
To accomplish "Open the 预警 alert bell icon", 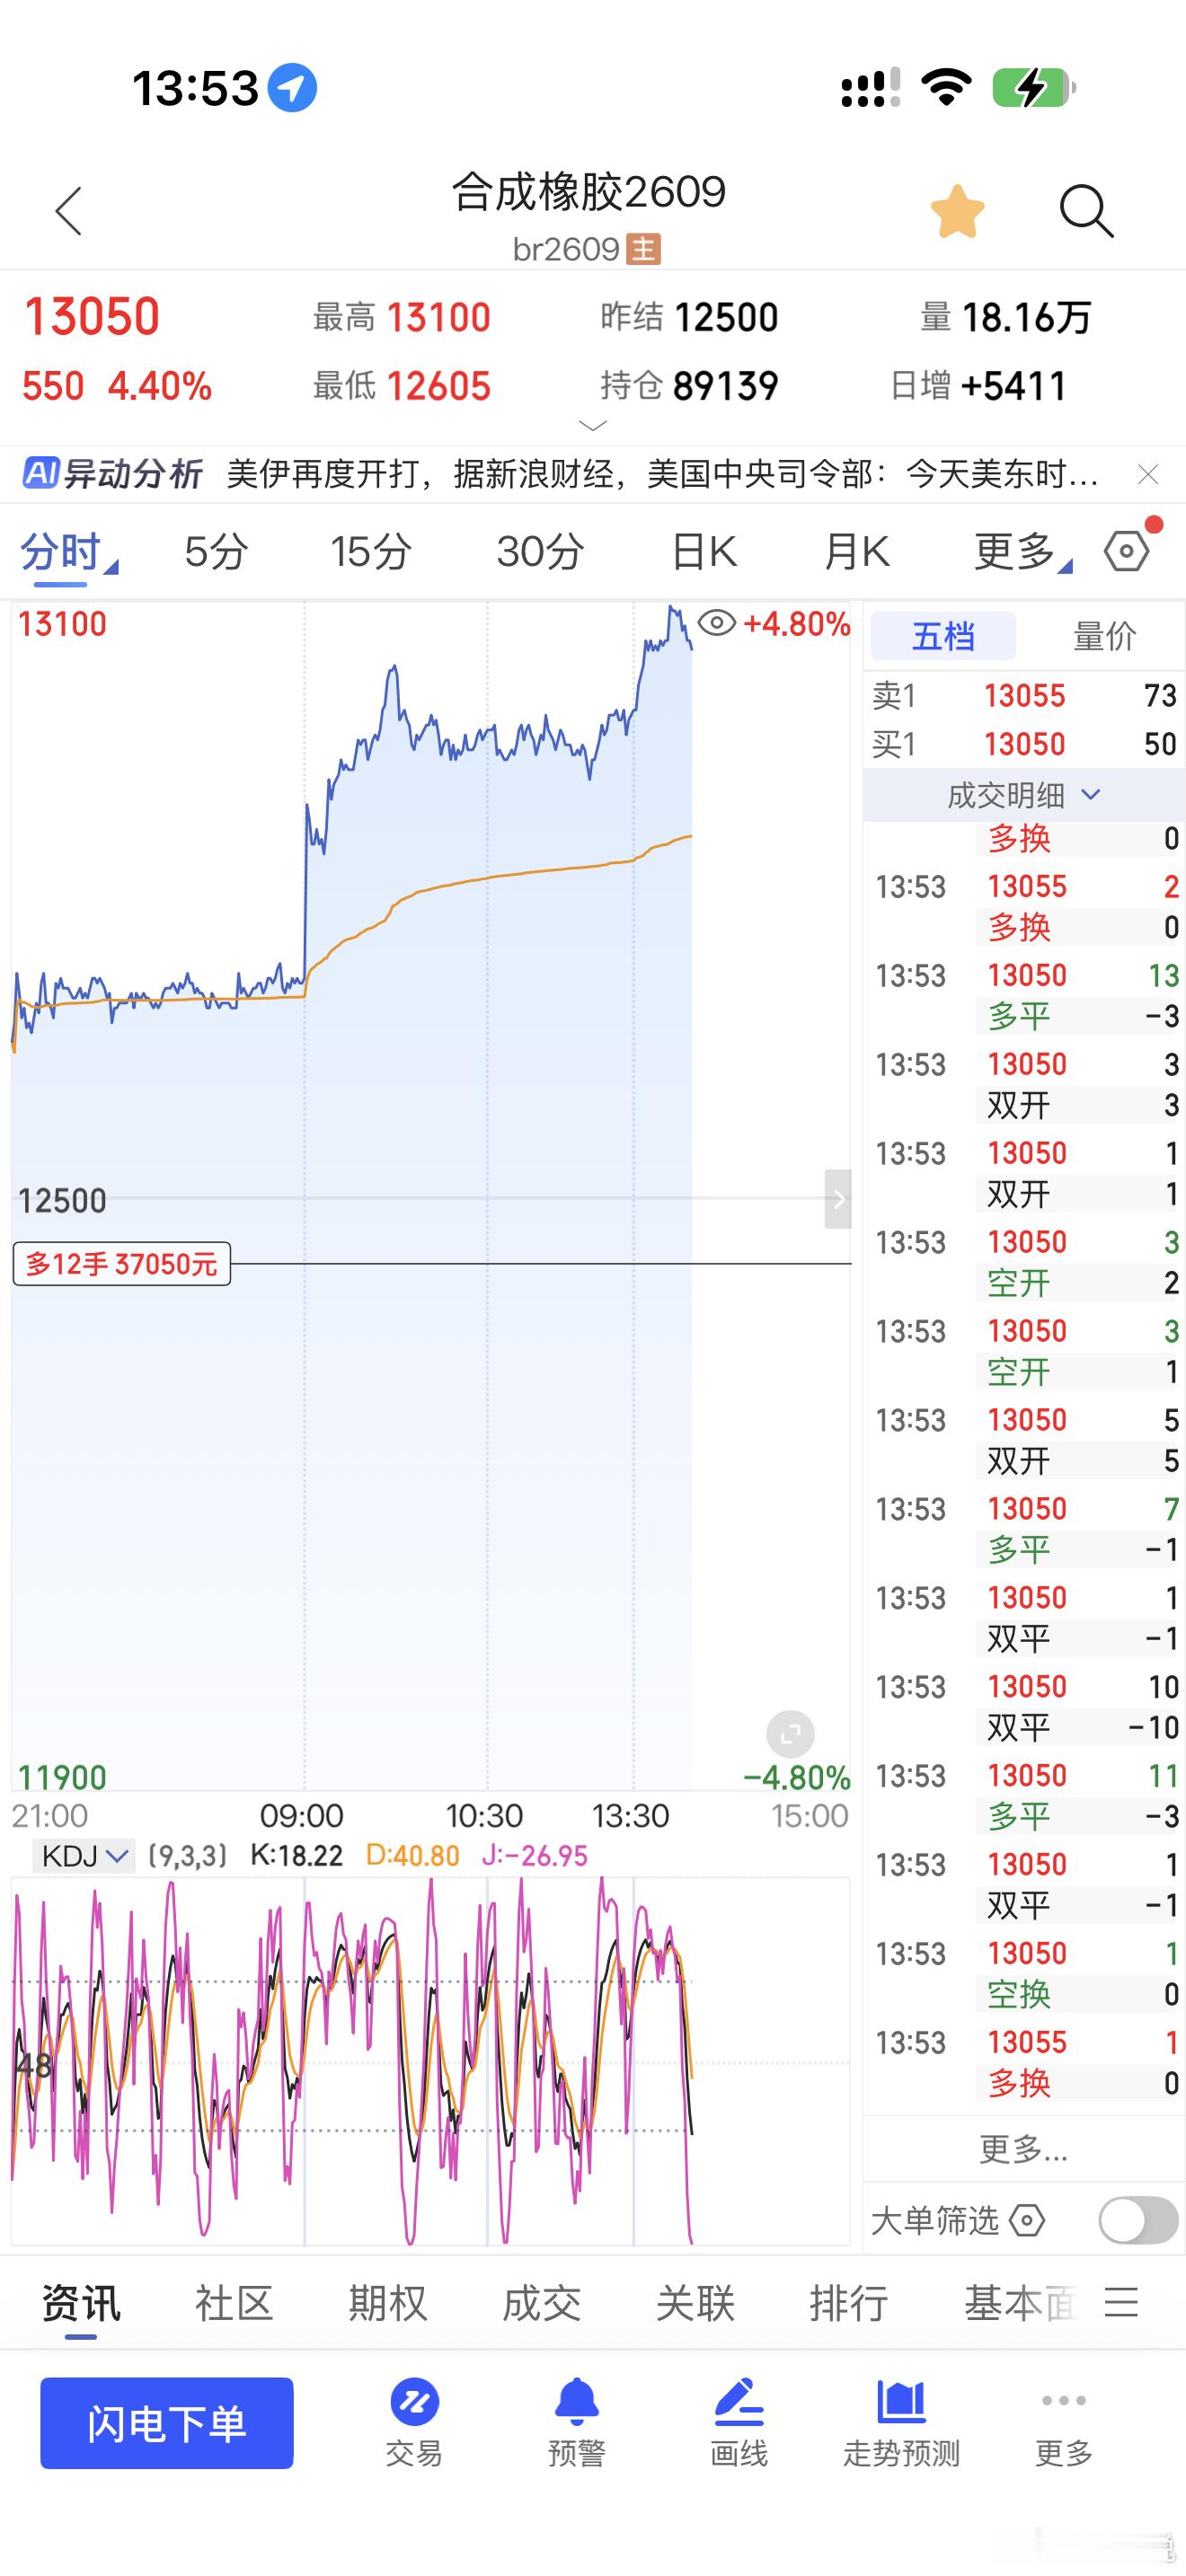I will tap(577, 2423).
